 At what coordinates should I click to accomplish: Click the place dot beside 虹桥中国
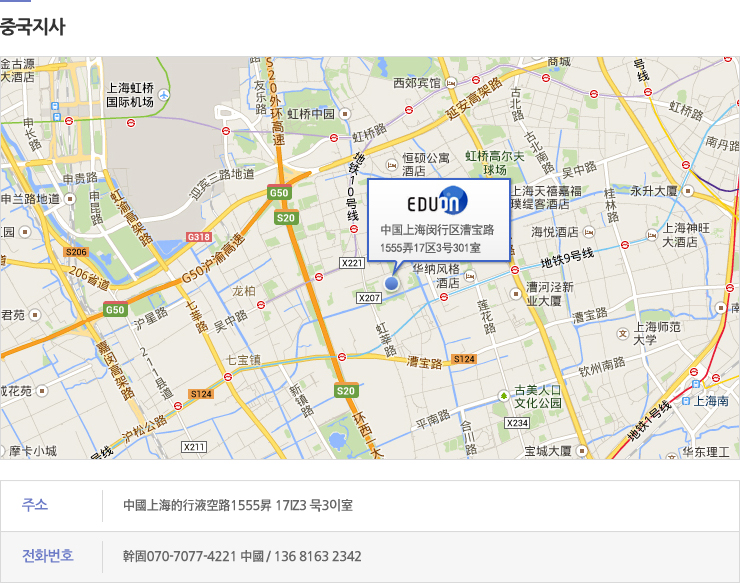(x=345, y=114)
